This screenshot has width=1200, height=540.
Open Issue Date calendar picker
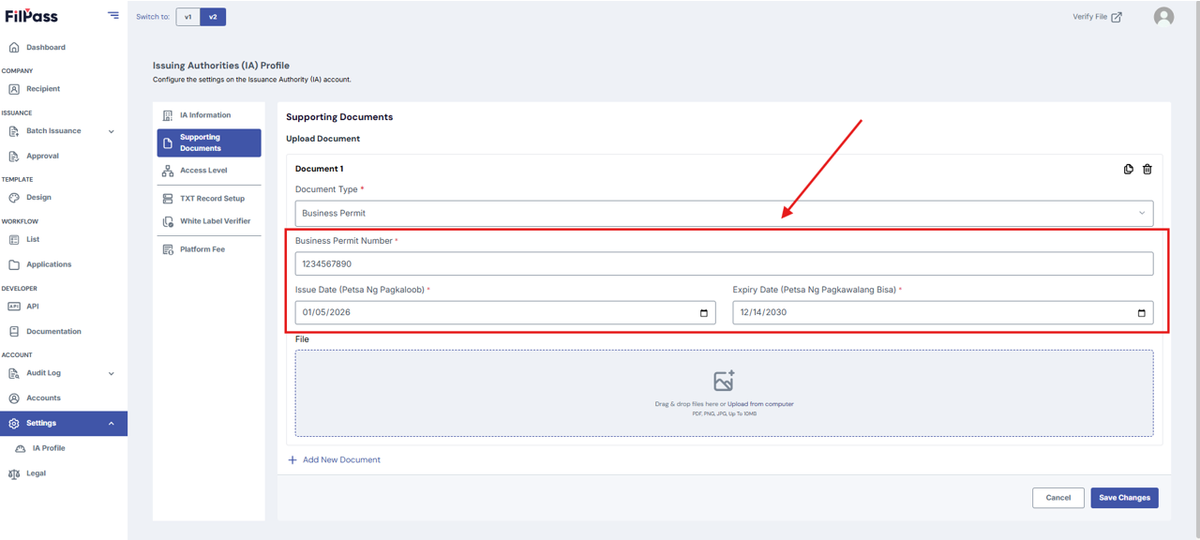tap(704, 313)
